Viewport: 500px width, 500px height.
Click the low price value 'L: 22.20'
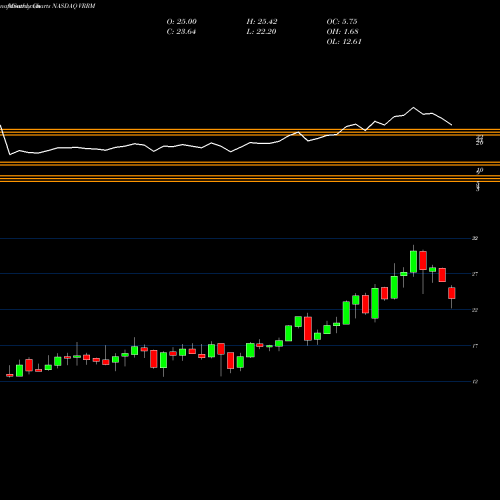(x=262, y=32)
